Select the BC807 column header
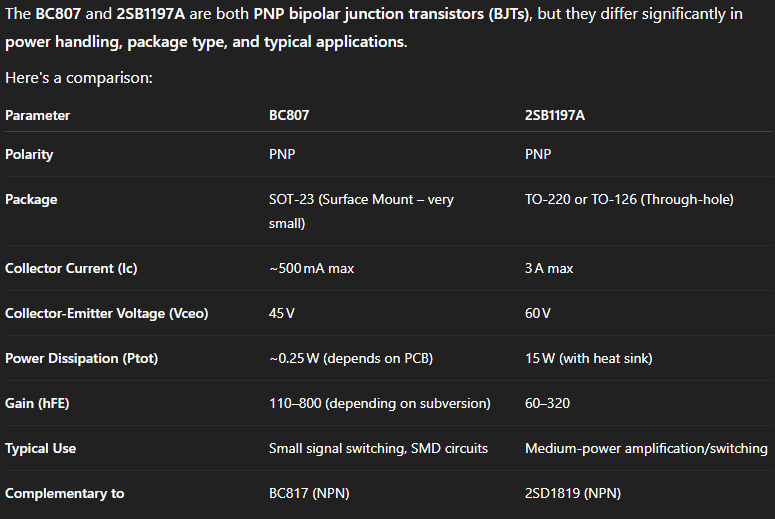This screenshot has height=519, width=775. click(289, 115)
